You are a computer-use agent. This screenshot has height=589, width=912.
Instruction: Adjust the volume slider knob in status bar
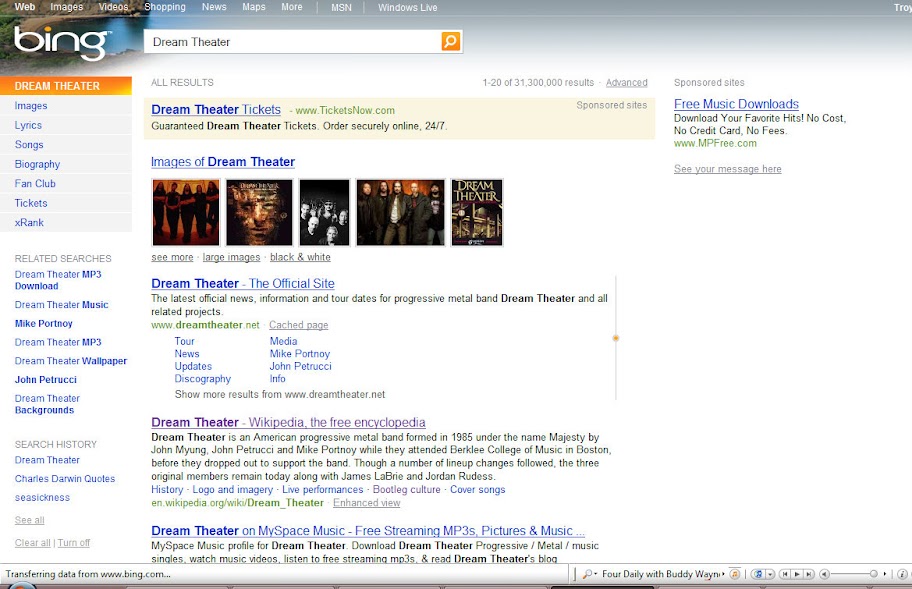coord(873,574)
